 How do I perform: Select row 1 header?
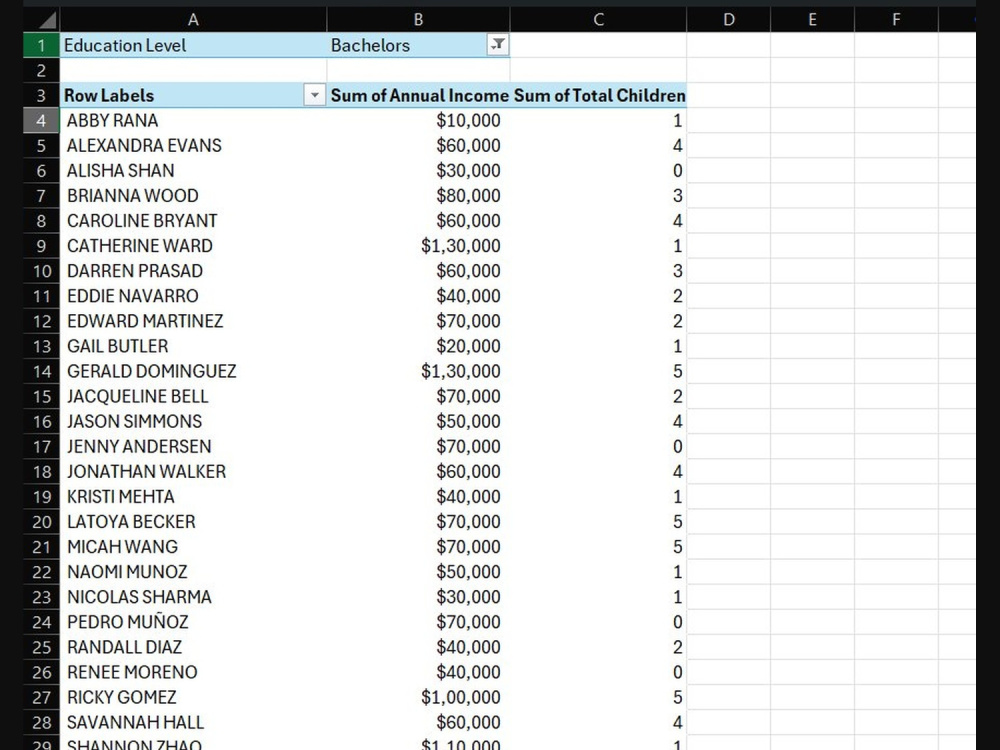(x=41, y=45)
